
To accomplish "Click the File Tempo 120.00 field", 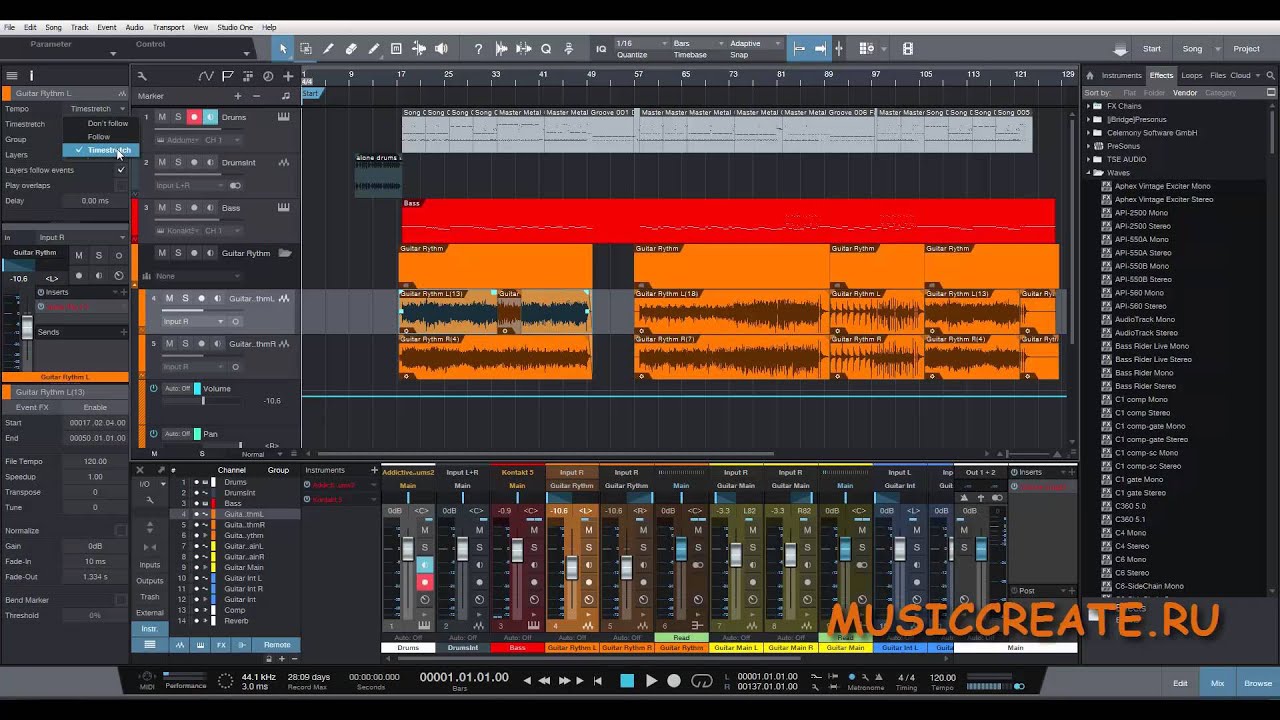I will click(x=95, y=462).
